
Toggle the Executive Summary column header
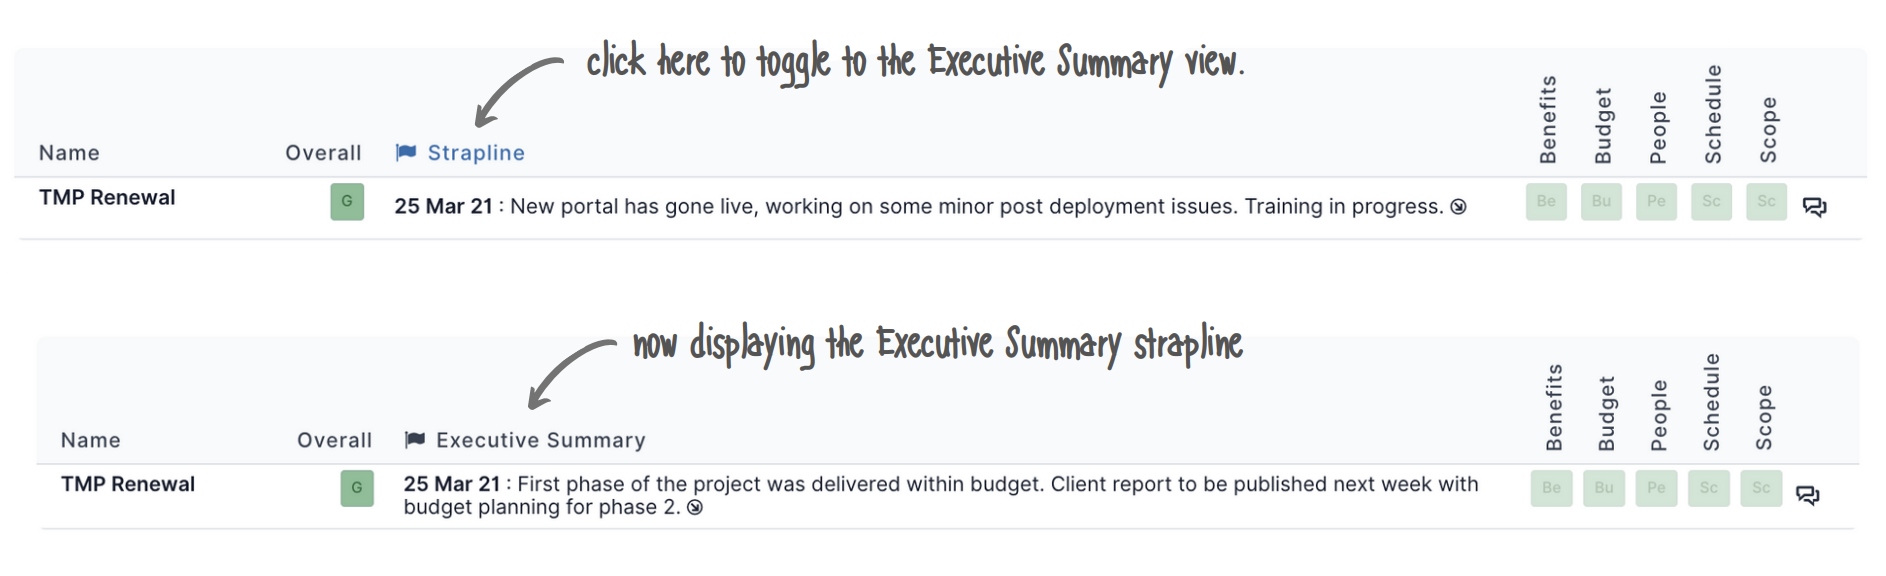click(541, 440)
